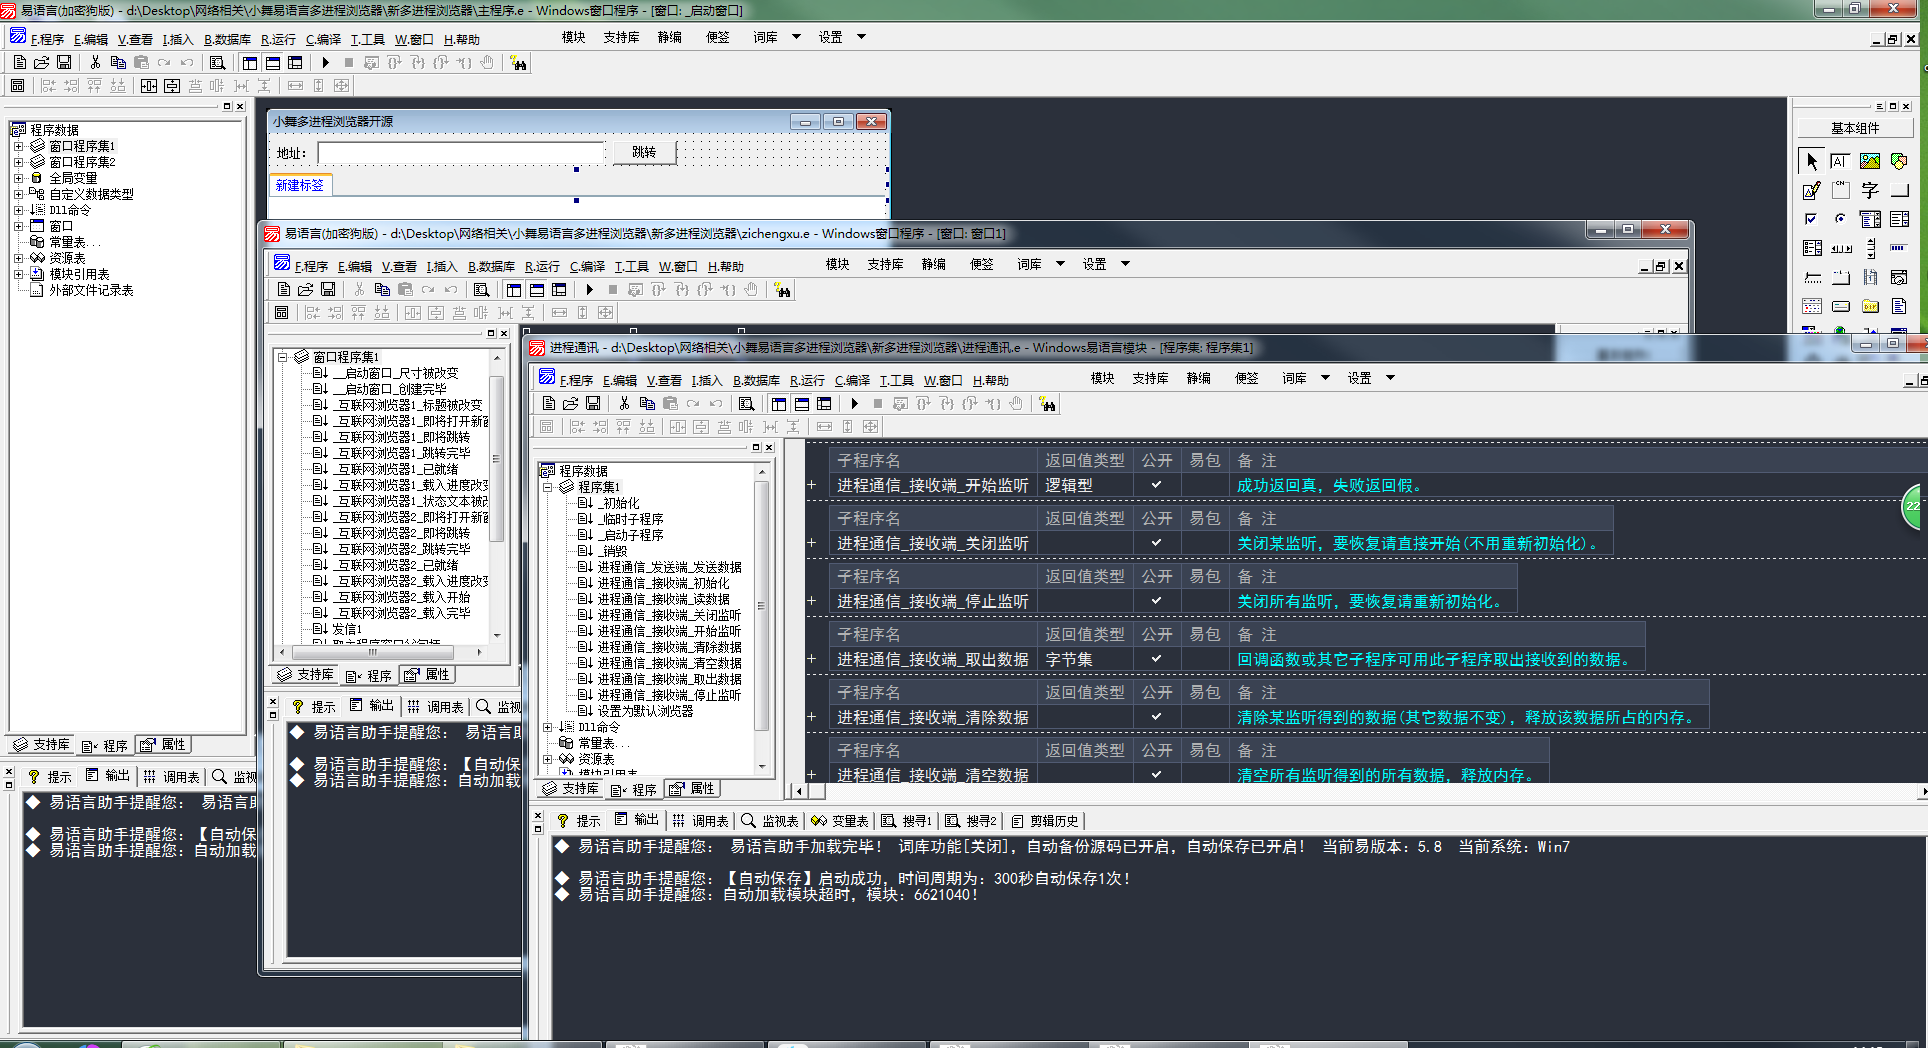The width and height of the screenshot is (1928, 1048).
Task: Click binoculars icon in zichengxu.e window toolbar
Action: (x=782, y=290)
